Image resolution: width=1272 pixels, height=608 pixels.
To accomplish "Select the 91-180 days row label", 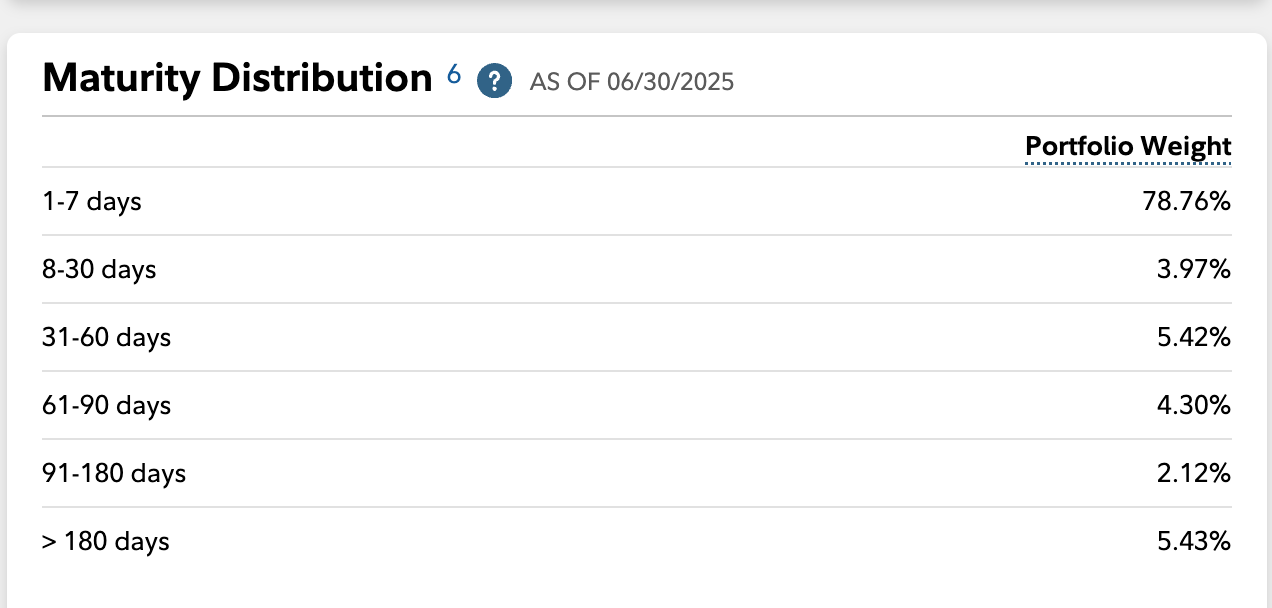I will coord(114,474).
